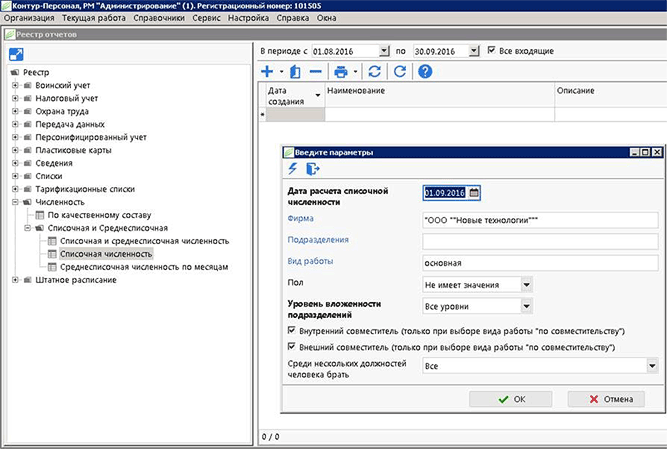Open the Организация menu

[29, 18]
